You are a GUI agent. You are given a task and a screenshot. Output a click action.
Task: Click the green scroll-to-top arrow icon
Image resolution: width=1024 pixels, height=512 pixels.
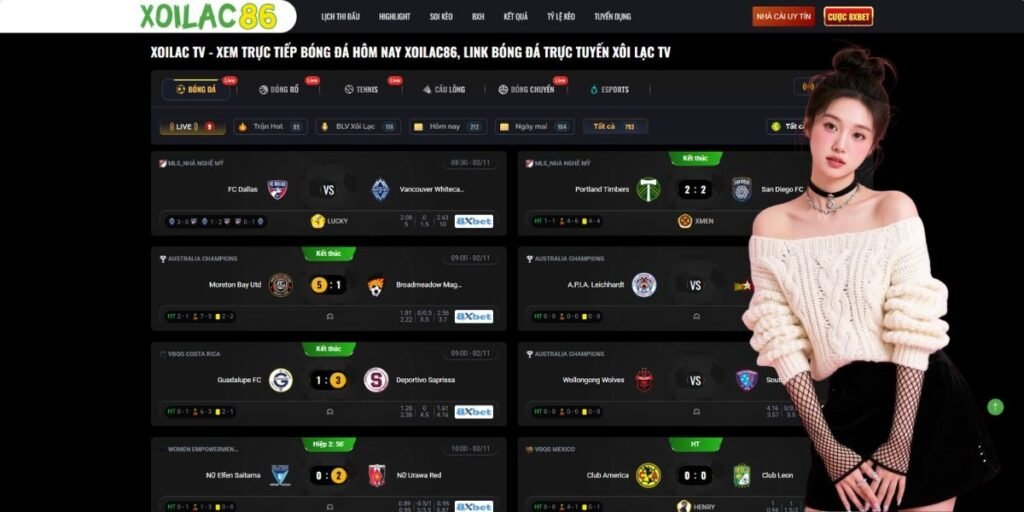[995, 407]
